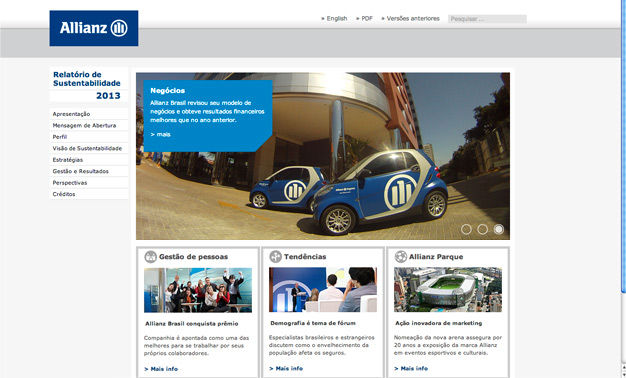The width and height of the screenshot is (626, 378).
Task: Select the first carousel slide indicator
Action: pyautogui.click(x=466, y=229)
